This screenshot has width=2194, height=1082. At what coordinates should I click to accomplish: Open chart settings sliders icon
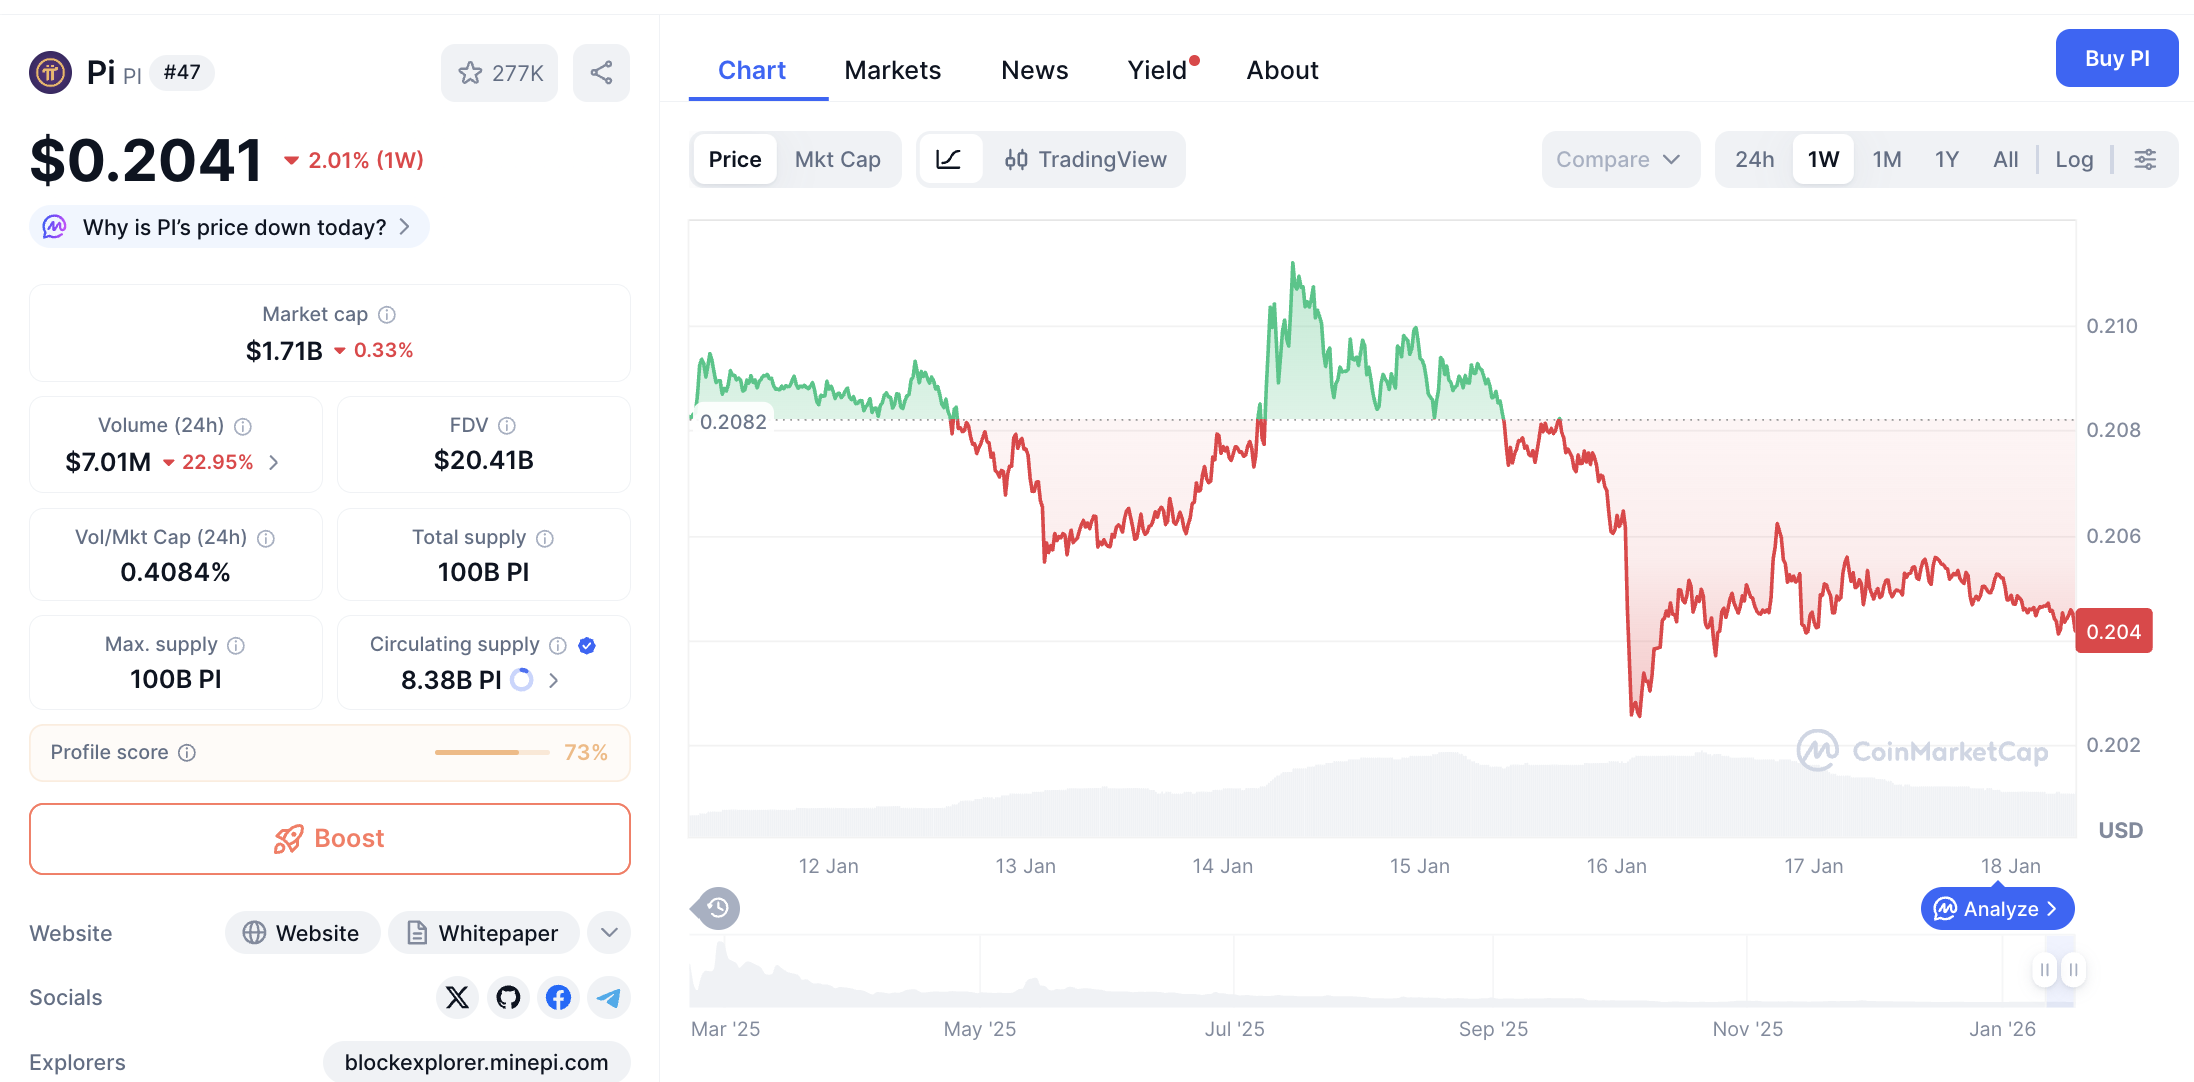click(x=2146, y=159)
